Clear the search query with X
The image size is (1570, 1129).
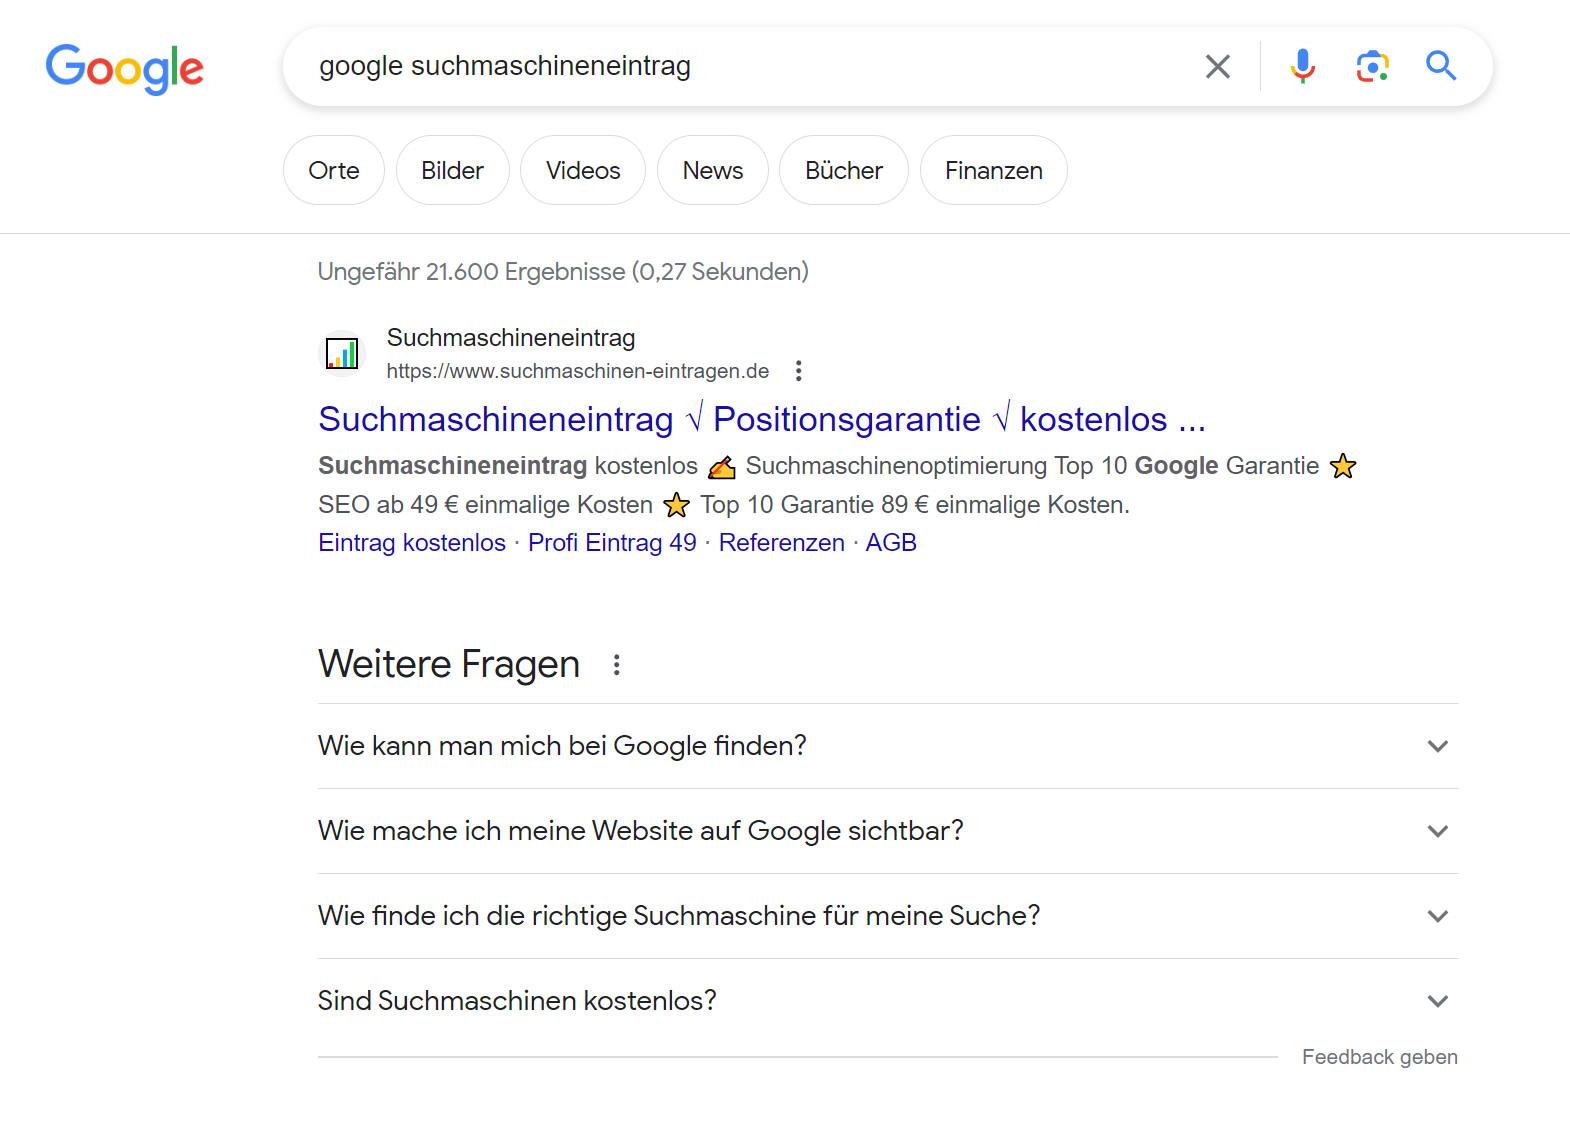click(1217, 67)
